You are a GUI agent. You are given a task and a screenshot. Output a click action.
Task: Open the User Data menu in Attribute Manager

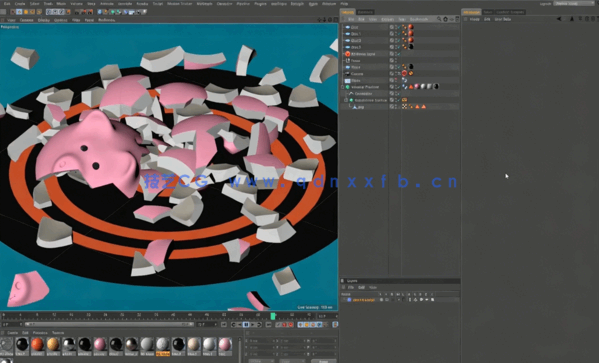502,19
